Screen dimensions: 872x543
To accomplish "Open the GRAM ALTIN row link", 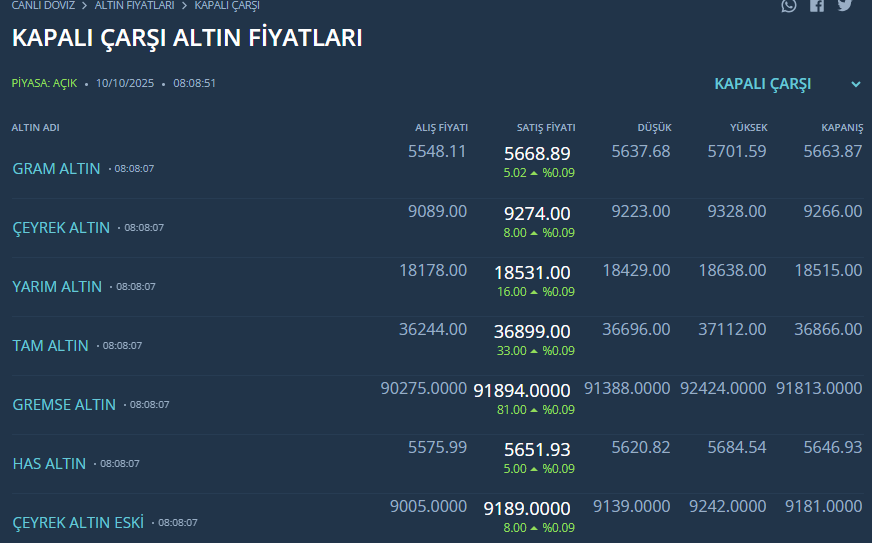I will click(x=56, y=169).
